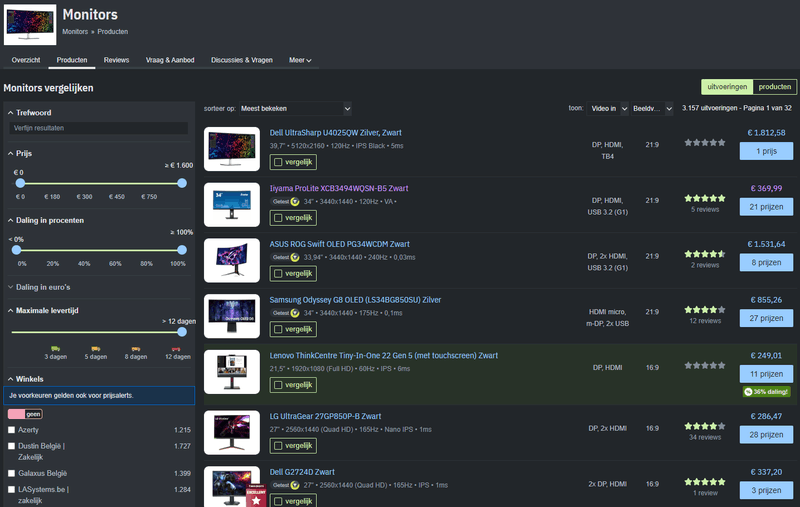Click the 12 dagen delivery truck icon
The height and width of the screenshot is (507, 800).
pos(176,349)
